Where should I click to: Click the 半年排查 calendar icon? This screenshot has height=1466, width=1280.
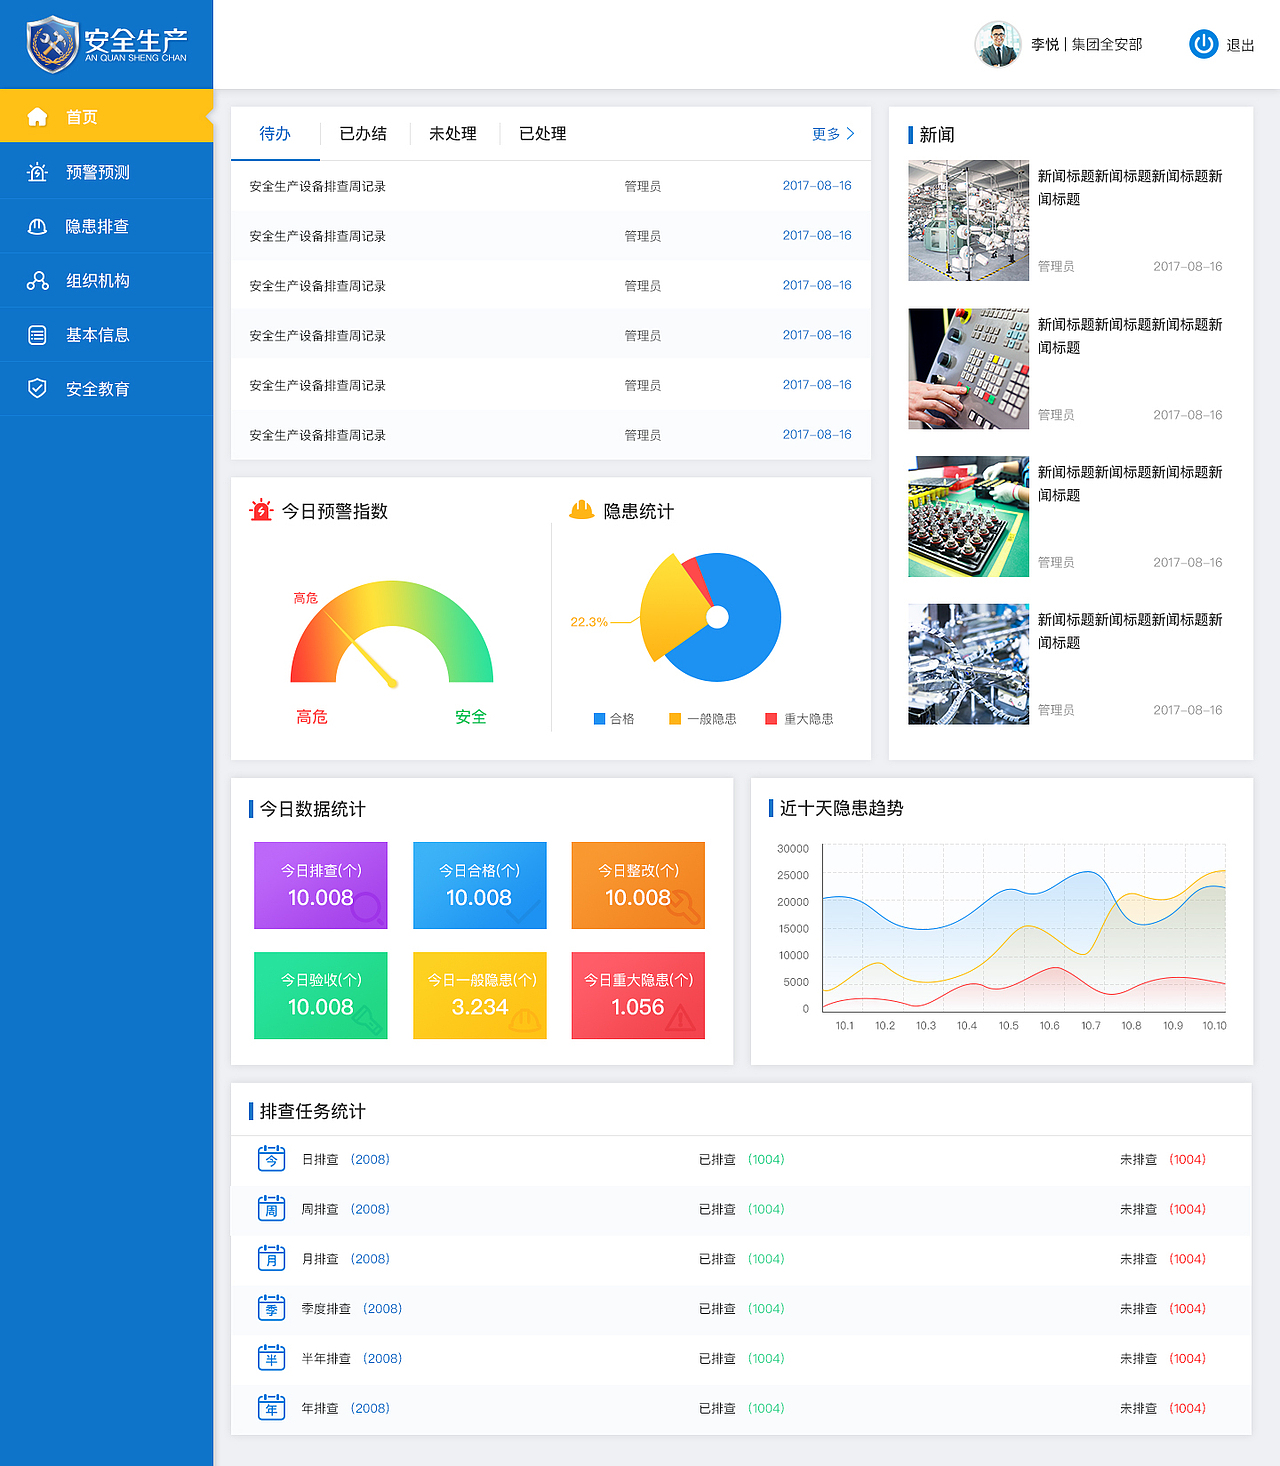tap(271, 1358)
